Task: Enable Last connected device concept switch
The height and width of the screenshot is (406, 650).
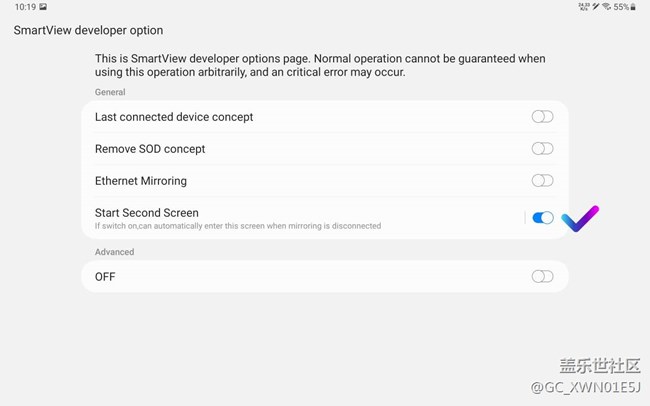Action: [x=542, y=117]
